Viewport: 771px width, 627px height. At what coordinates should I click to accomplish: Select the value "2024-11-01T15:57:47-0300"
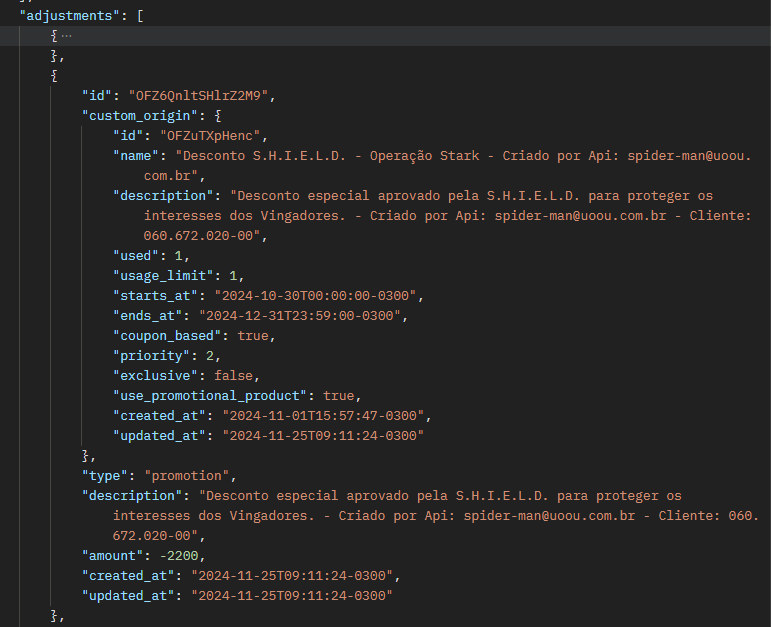pos(323,416)
